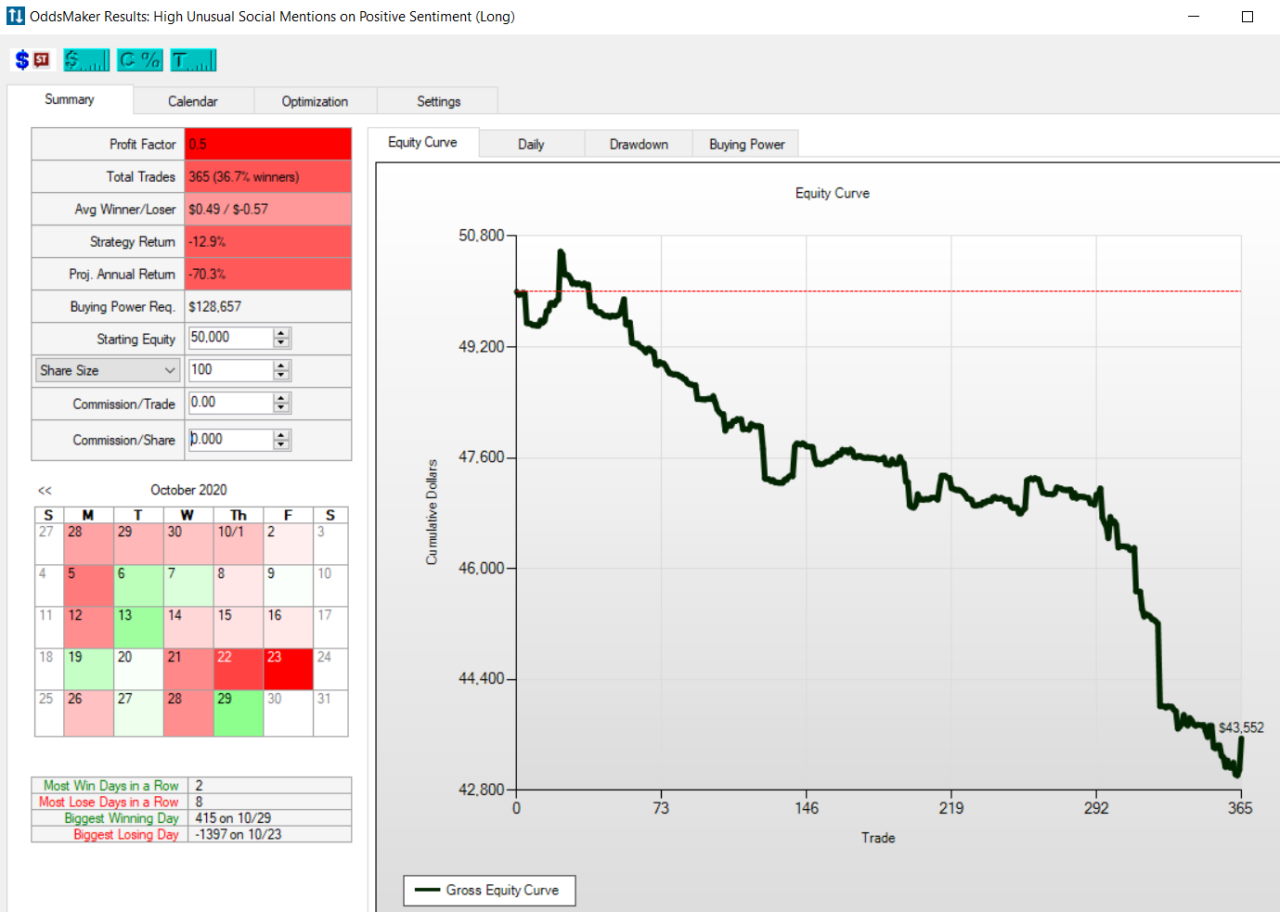
Task: Open the Buying Power tab
Action: (x=745, y=144)
